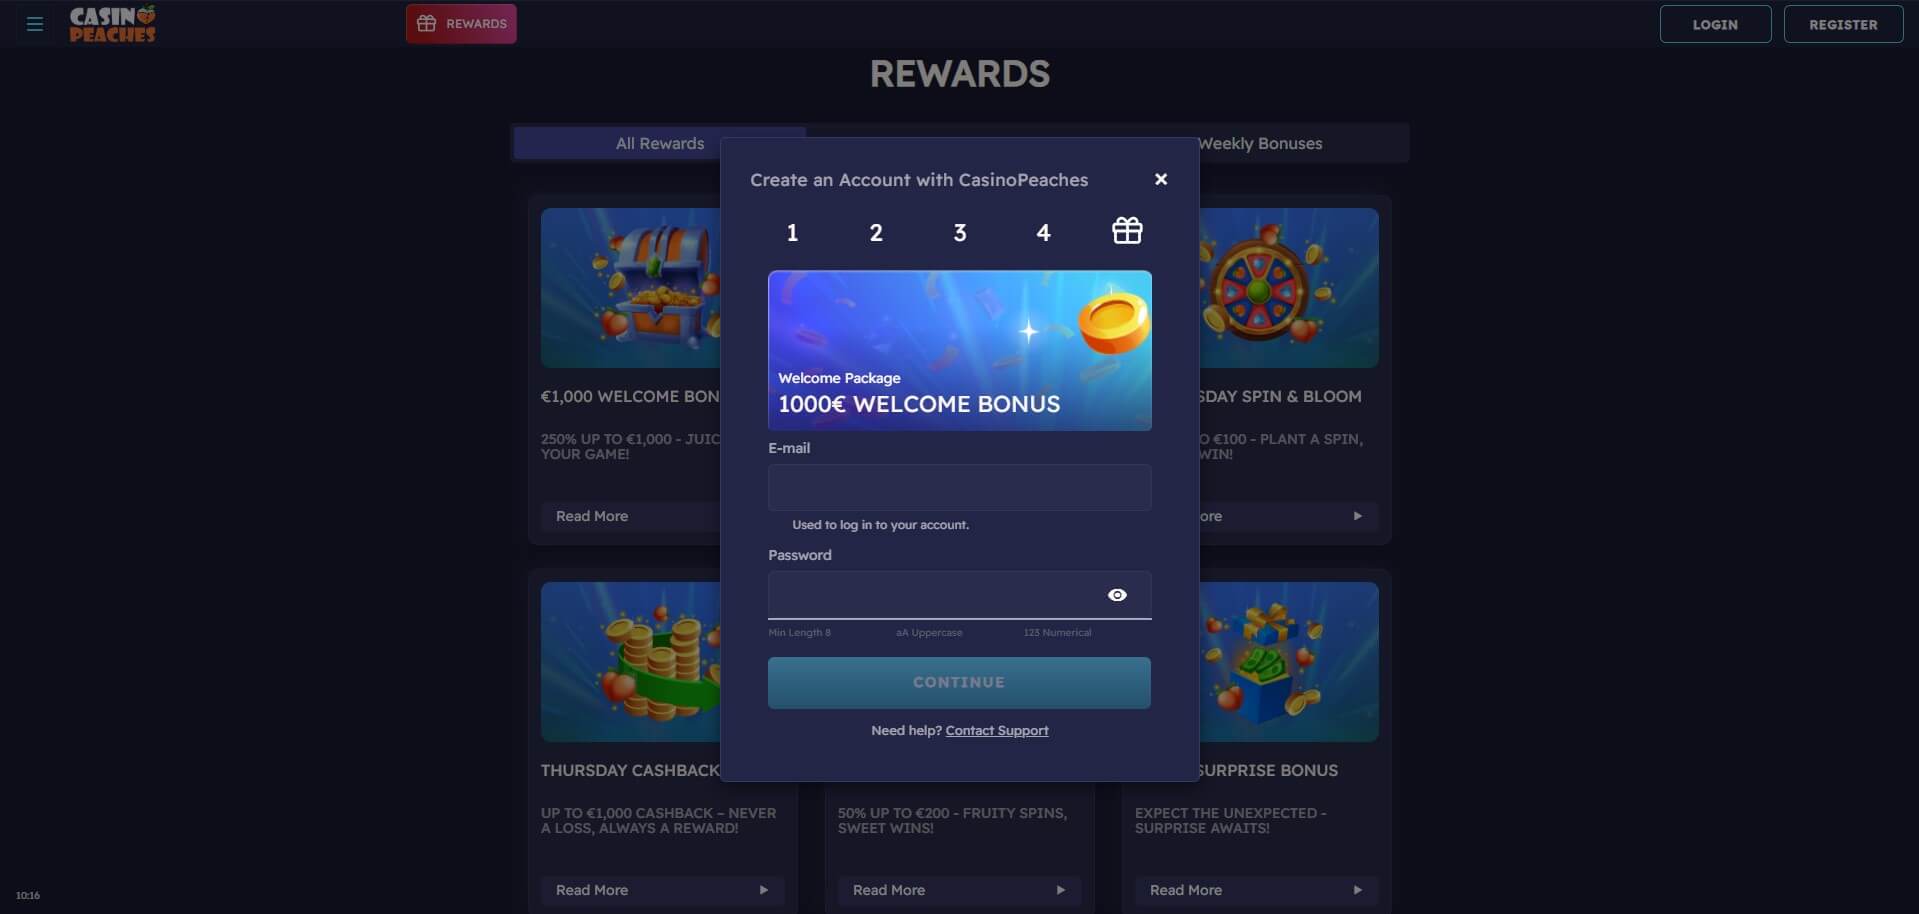The width and height of the screenshot is (1919, 914).
Task: Select step 3 in the registration wizard
Action: 960,233
